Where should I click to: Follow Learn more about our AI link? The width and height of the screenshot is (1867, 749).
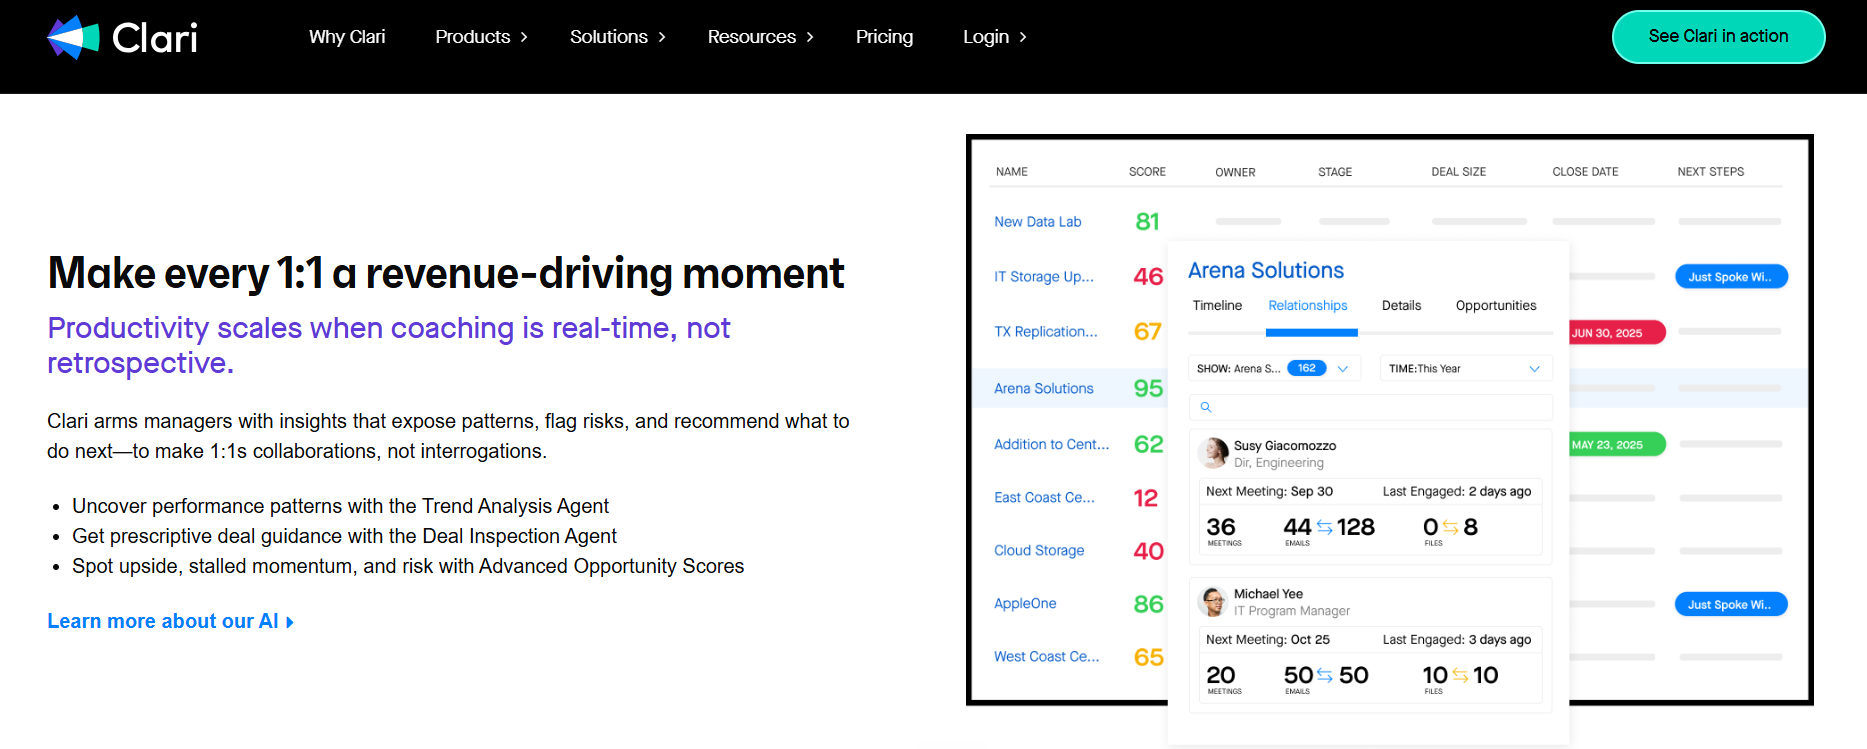pos(170,621)
